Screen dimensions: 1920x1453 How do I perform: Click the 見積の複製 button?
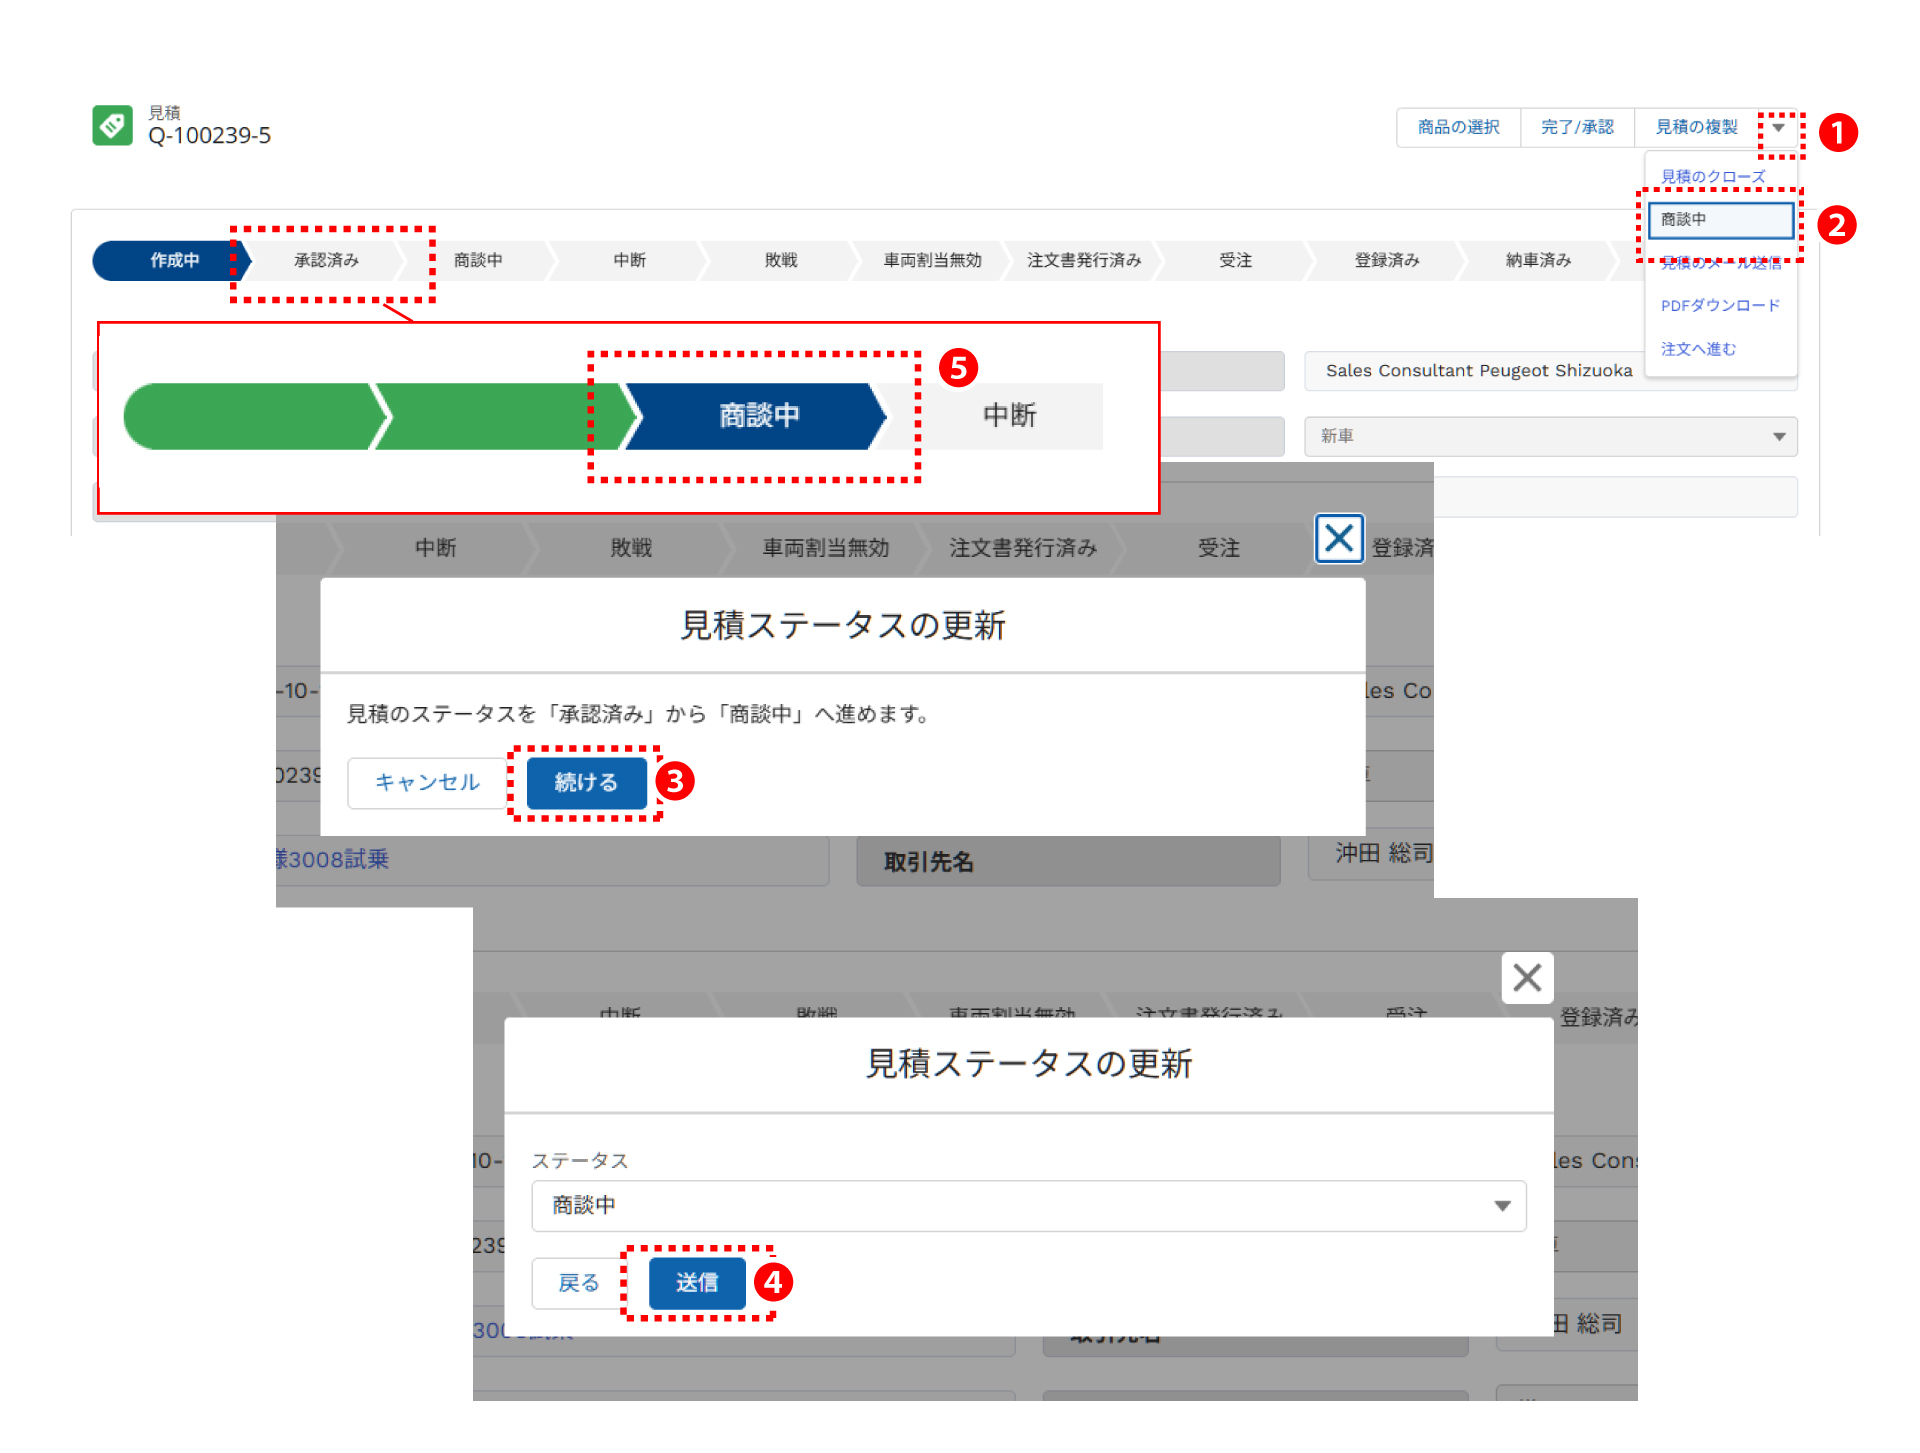(x=1696, y=128)
